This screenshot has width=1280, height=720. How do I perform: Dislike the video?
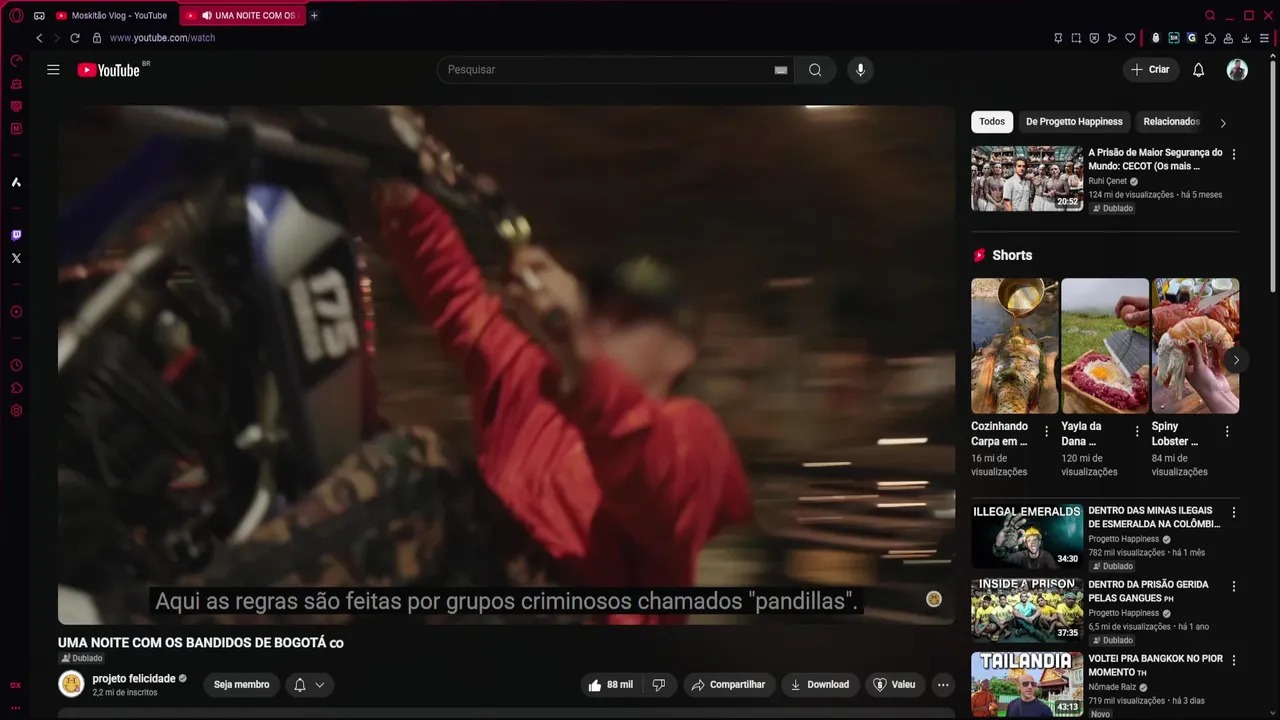658,685
